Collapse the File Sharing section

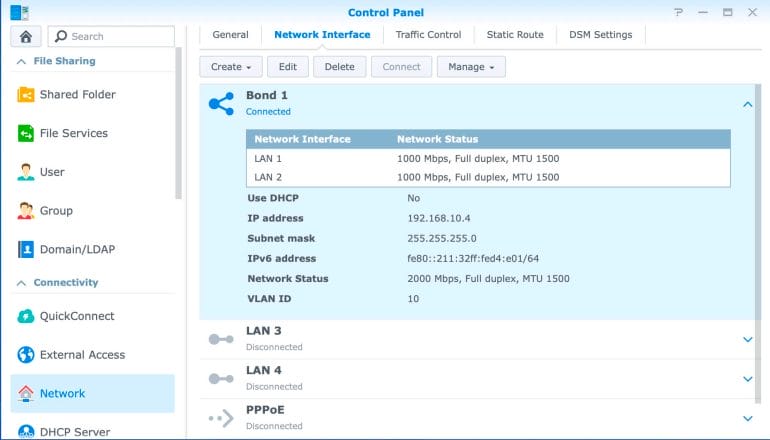[21, 61]
